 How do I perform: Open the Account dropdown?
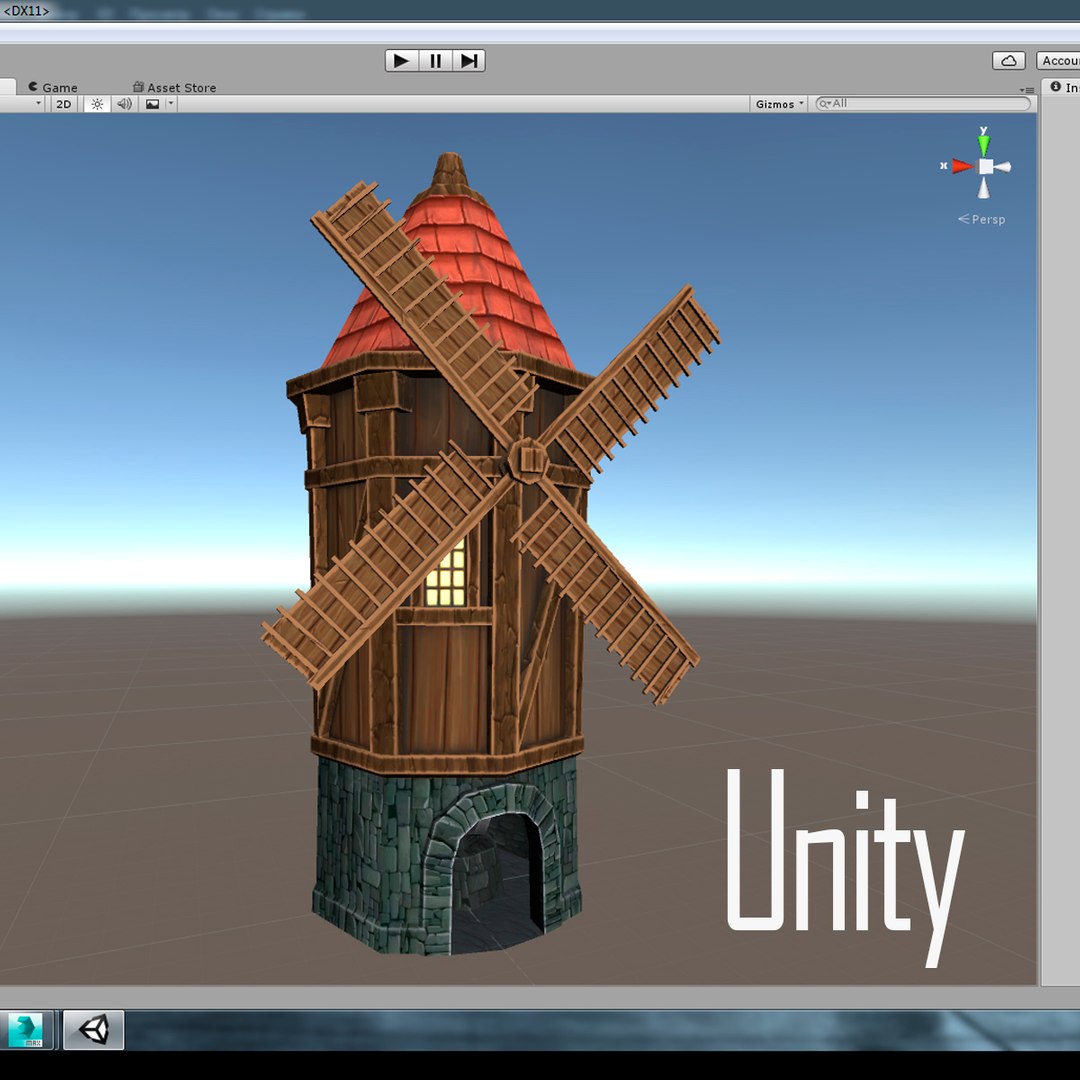(x=1059, y=61)
